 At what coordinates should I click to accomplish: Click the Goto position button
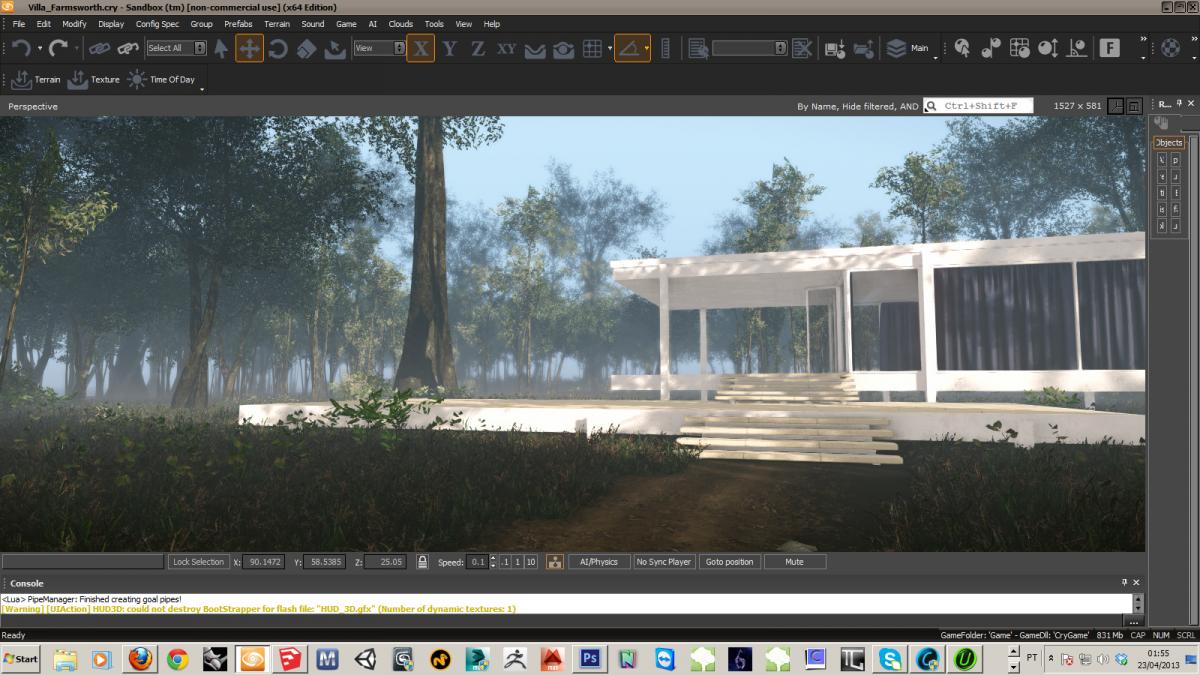[730, 561]
